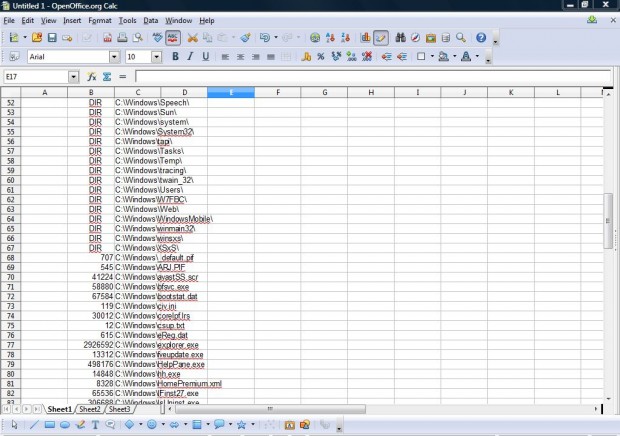Open Stars shapes dropdown on drawing toolbar
620x436 pixels.
point(253,425)
